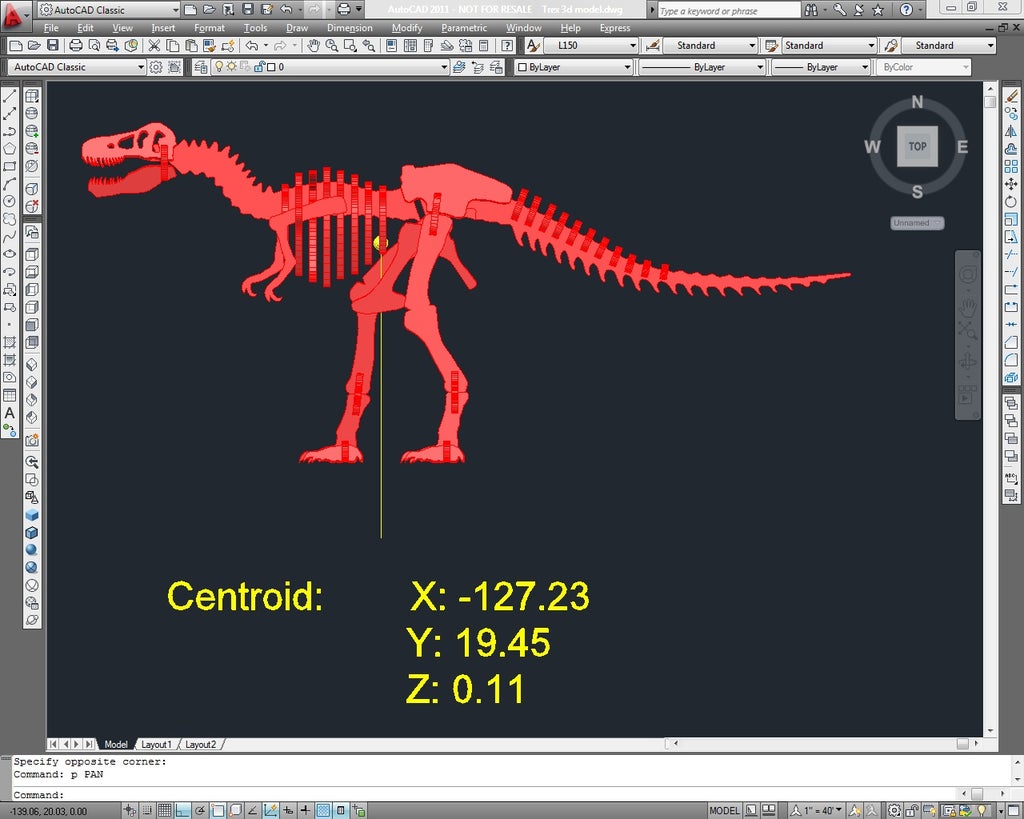Open the ByLayer color control swatch dropdown
The image size is (1024, 819).
[x=573, y=67]
